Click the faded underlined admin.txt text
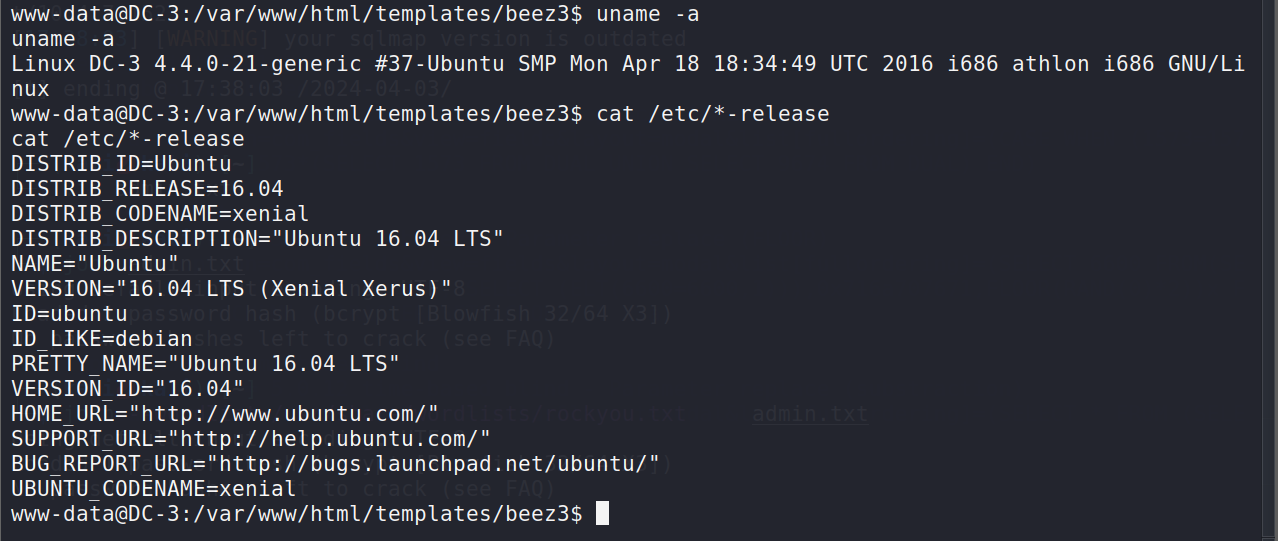This screenshot has height=541, width=1278. (x=810, y=413)
